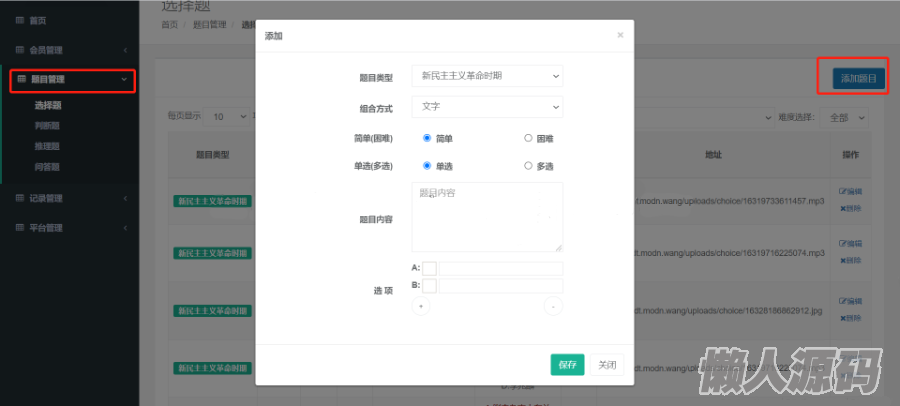The image size is (900, 406).
Task: Select the 多选 radio button
Action: click(x=528, y=166)
